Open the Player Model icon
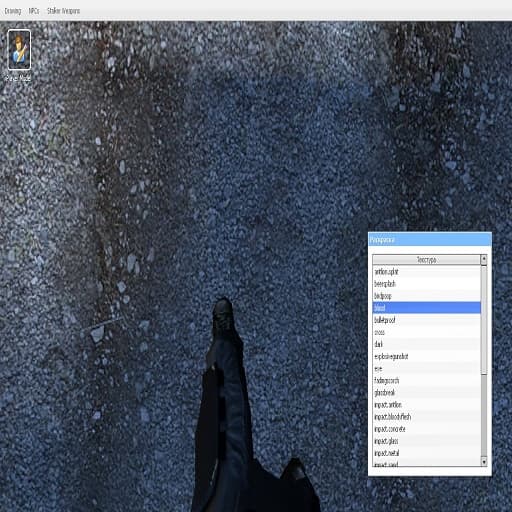512x512 pixels. [19, 50]
